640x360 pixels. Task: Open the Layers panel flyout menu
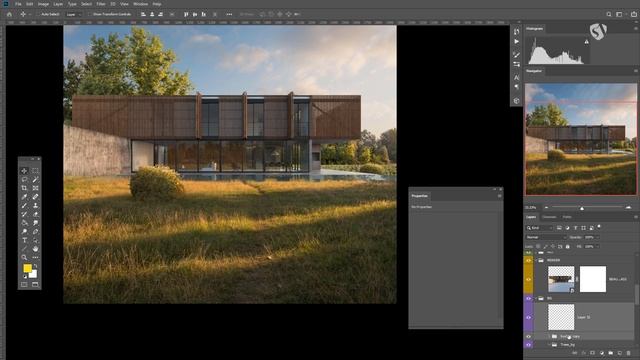(636, 217)
